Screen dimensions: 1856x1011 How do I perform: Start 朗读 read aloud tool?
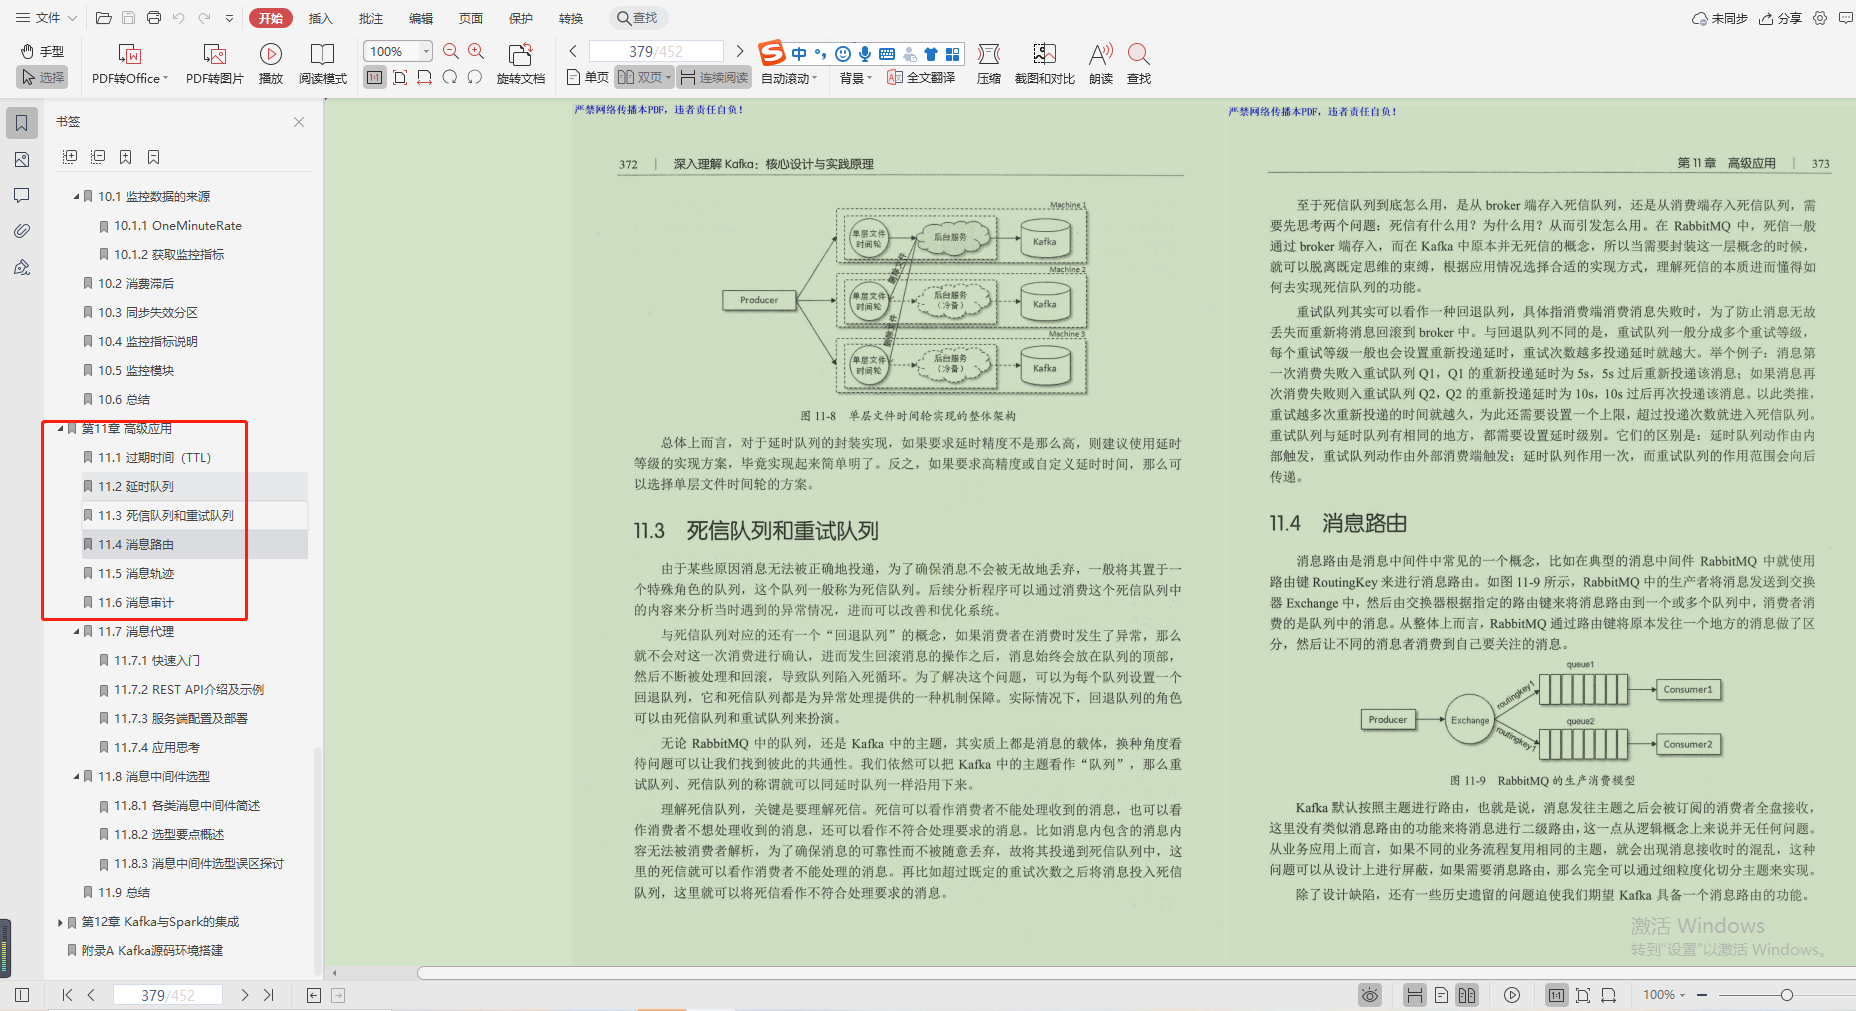coord(1101,63)
